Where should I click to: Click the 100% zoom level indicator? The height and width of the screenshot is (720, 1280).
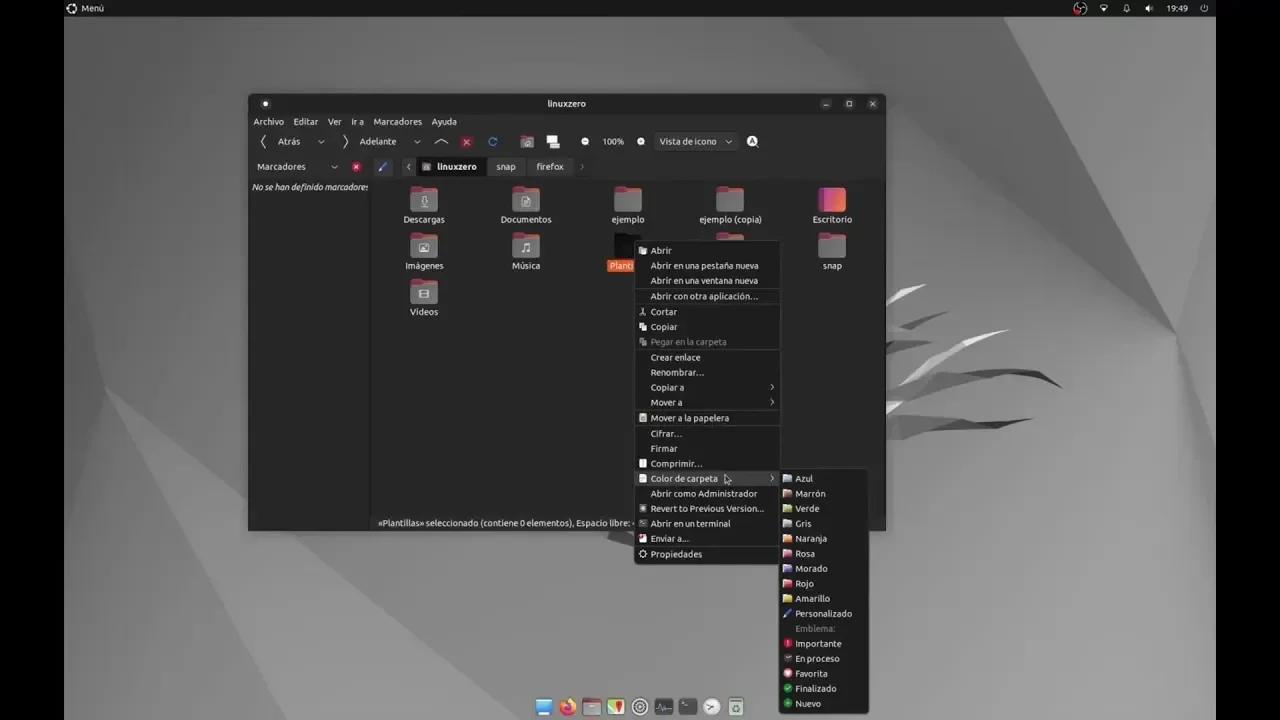coord(613,141)
